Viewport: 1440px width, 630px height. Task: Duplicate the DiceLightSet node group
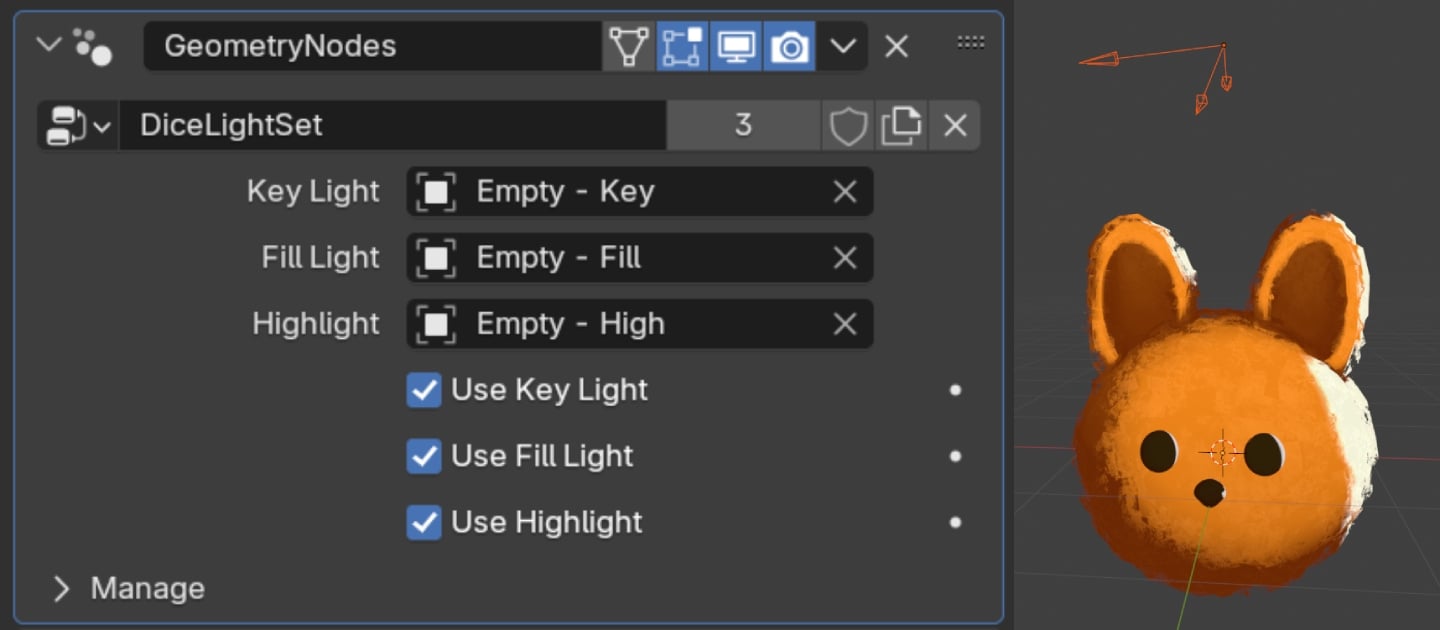coord(901,125)
